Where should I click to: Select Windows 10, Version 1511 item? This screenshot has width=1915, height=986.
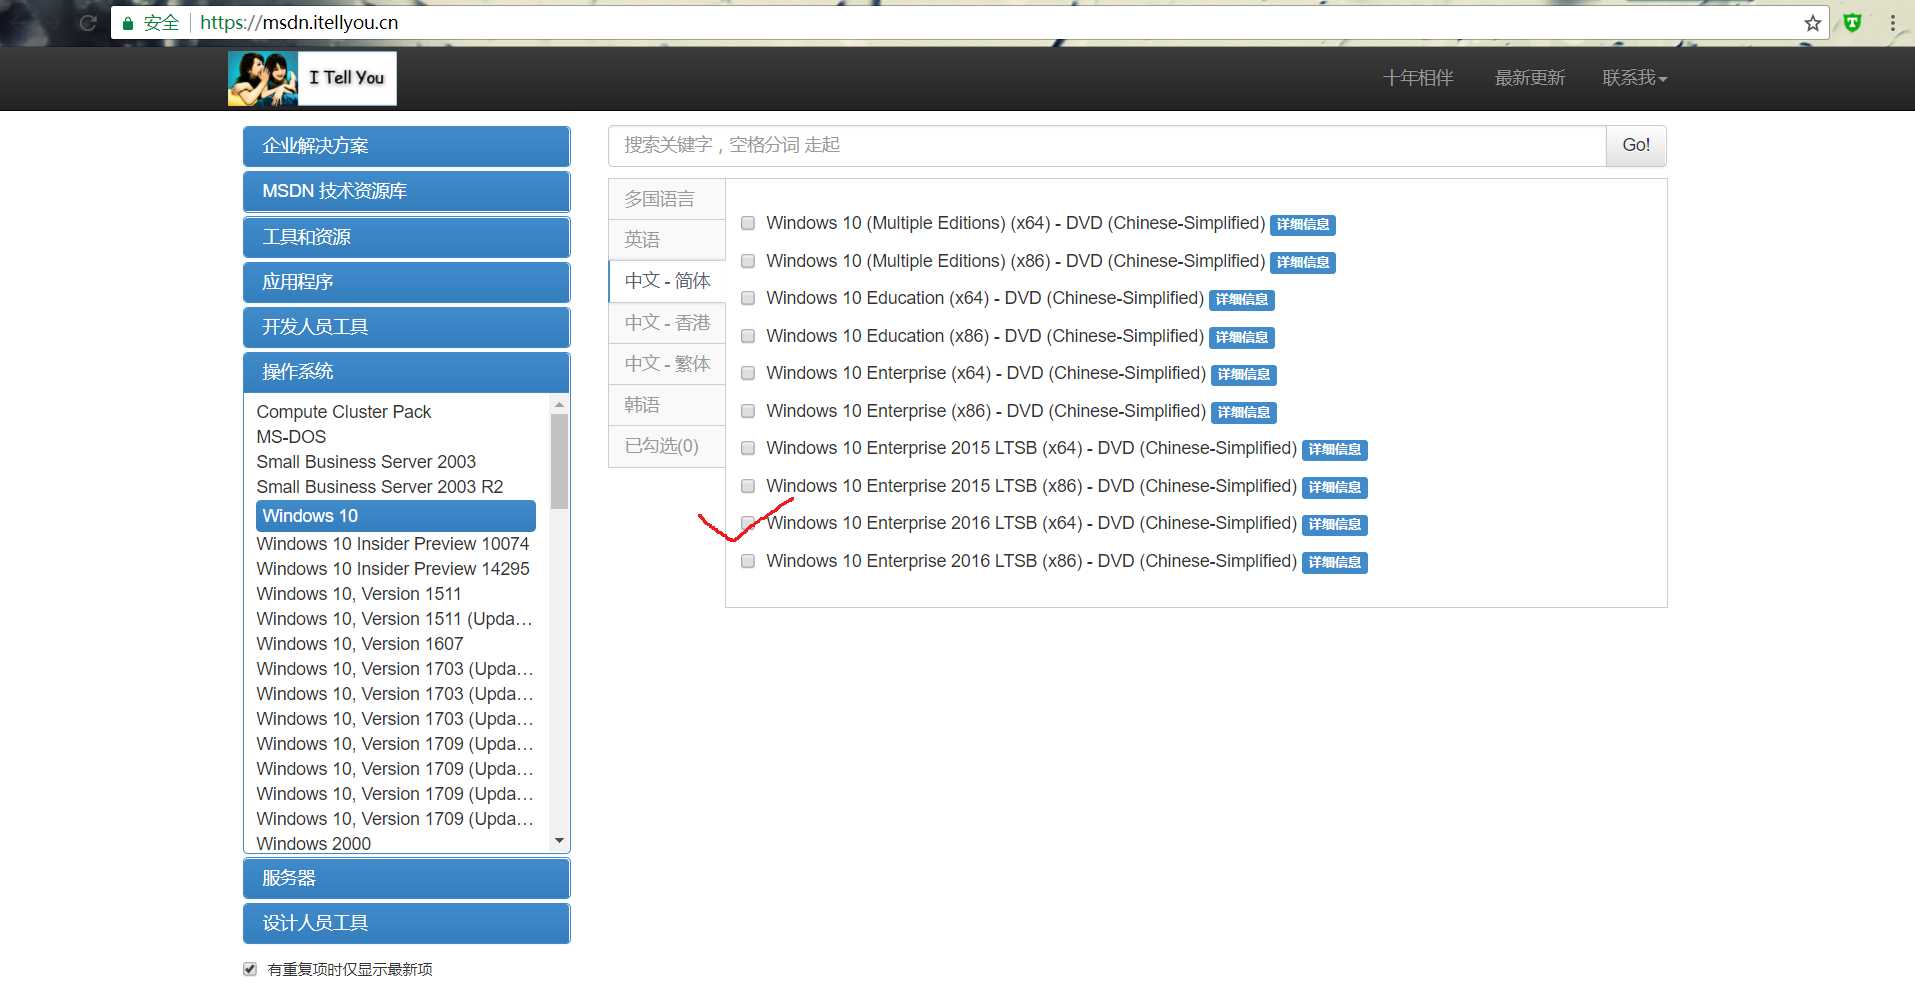tap(358, 594)
